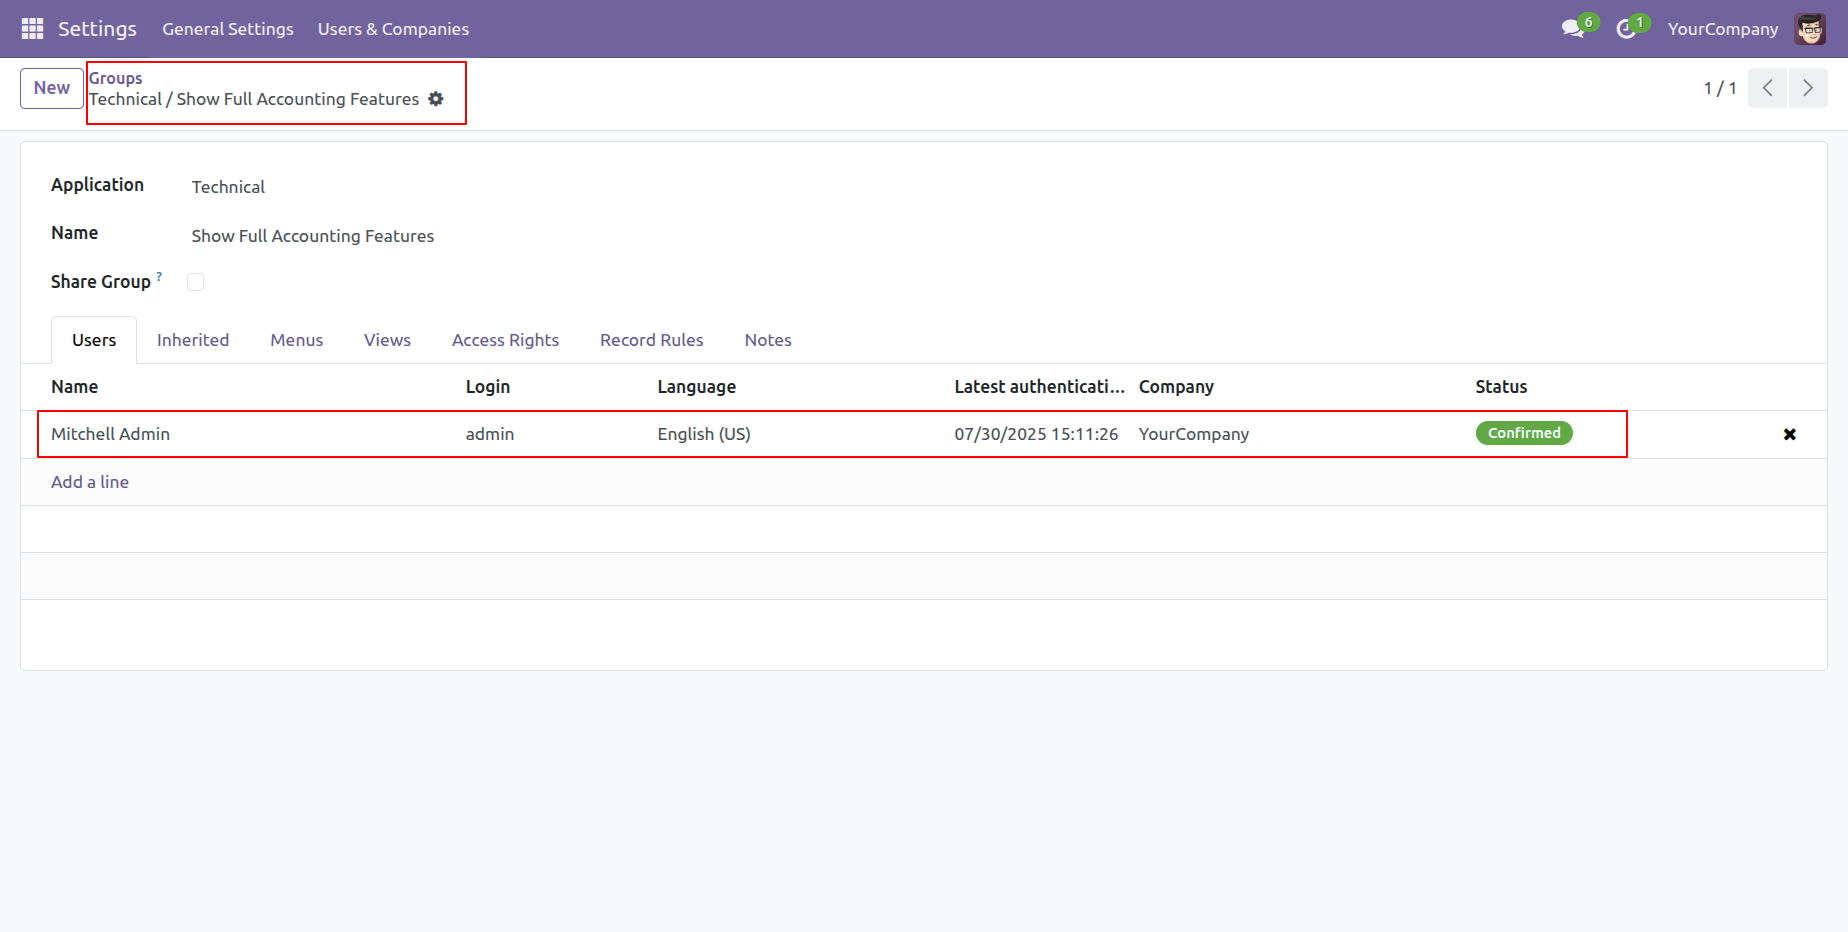This screenshot has height=932, width=1848.
Task: Click the Add a line link
Action: click(90, 482)
